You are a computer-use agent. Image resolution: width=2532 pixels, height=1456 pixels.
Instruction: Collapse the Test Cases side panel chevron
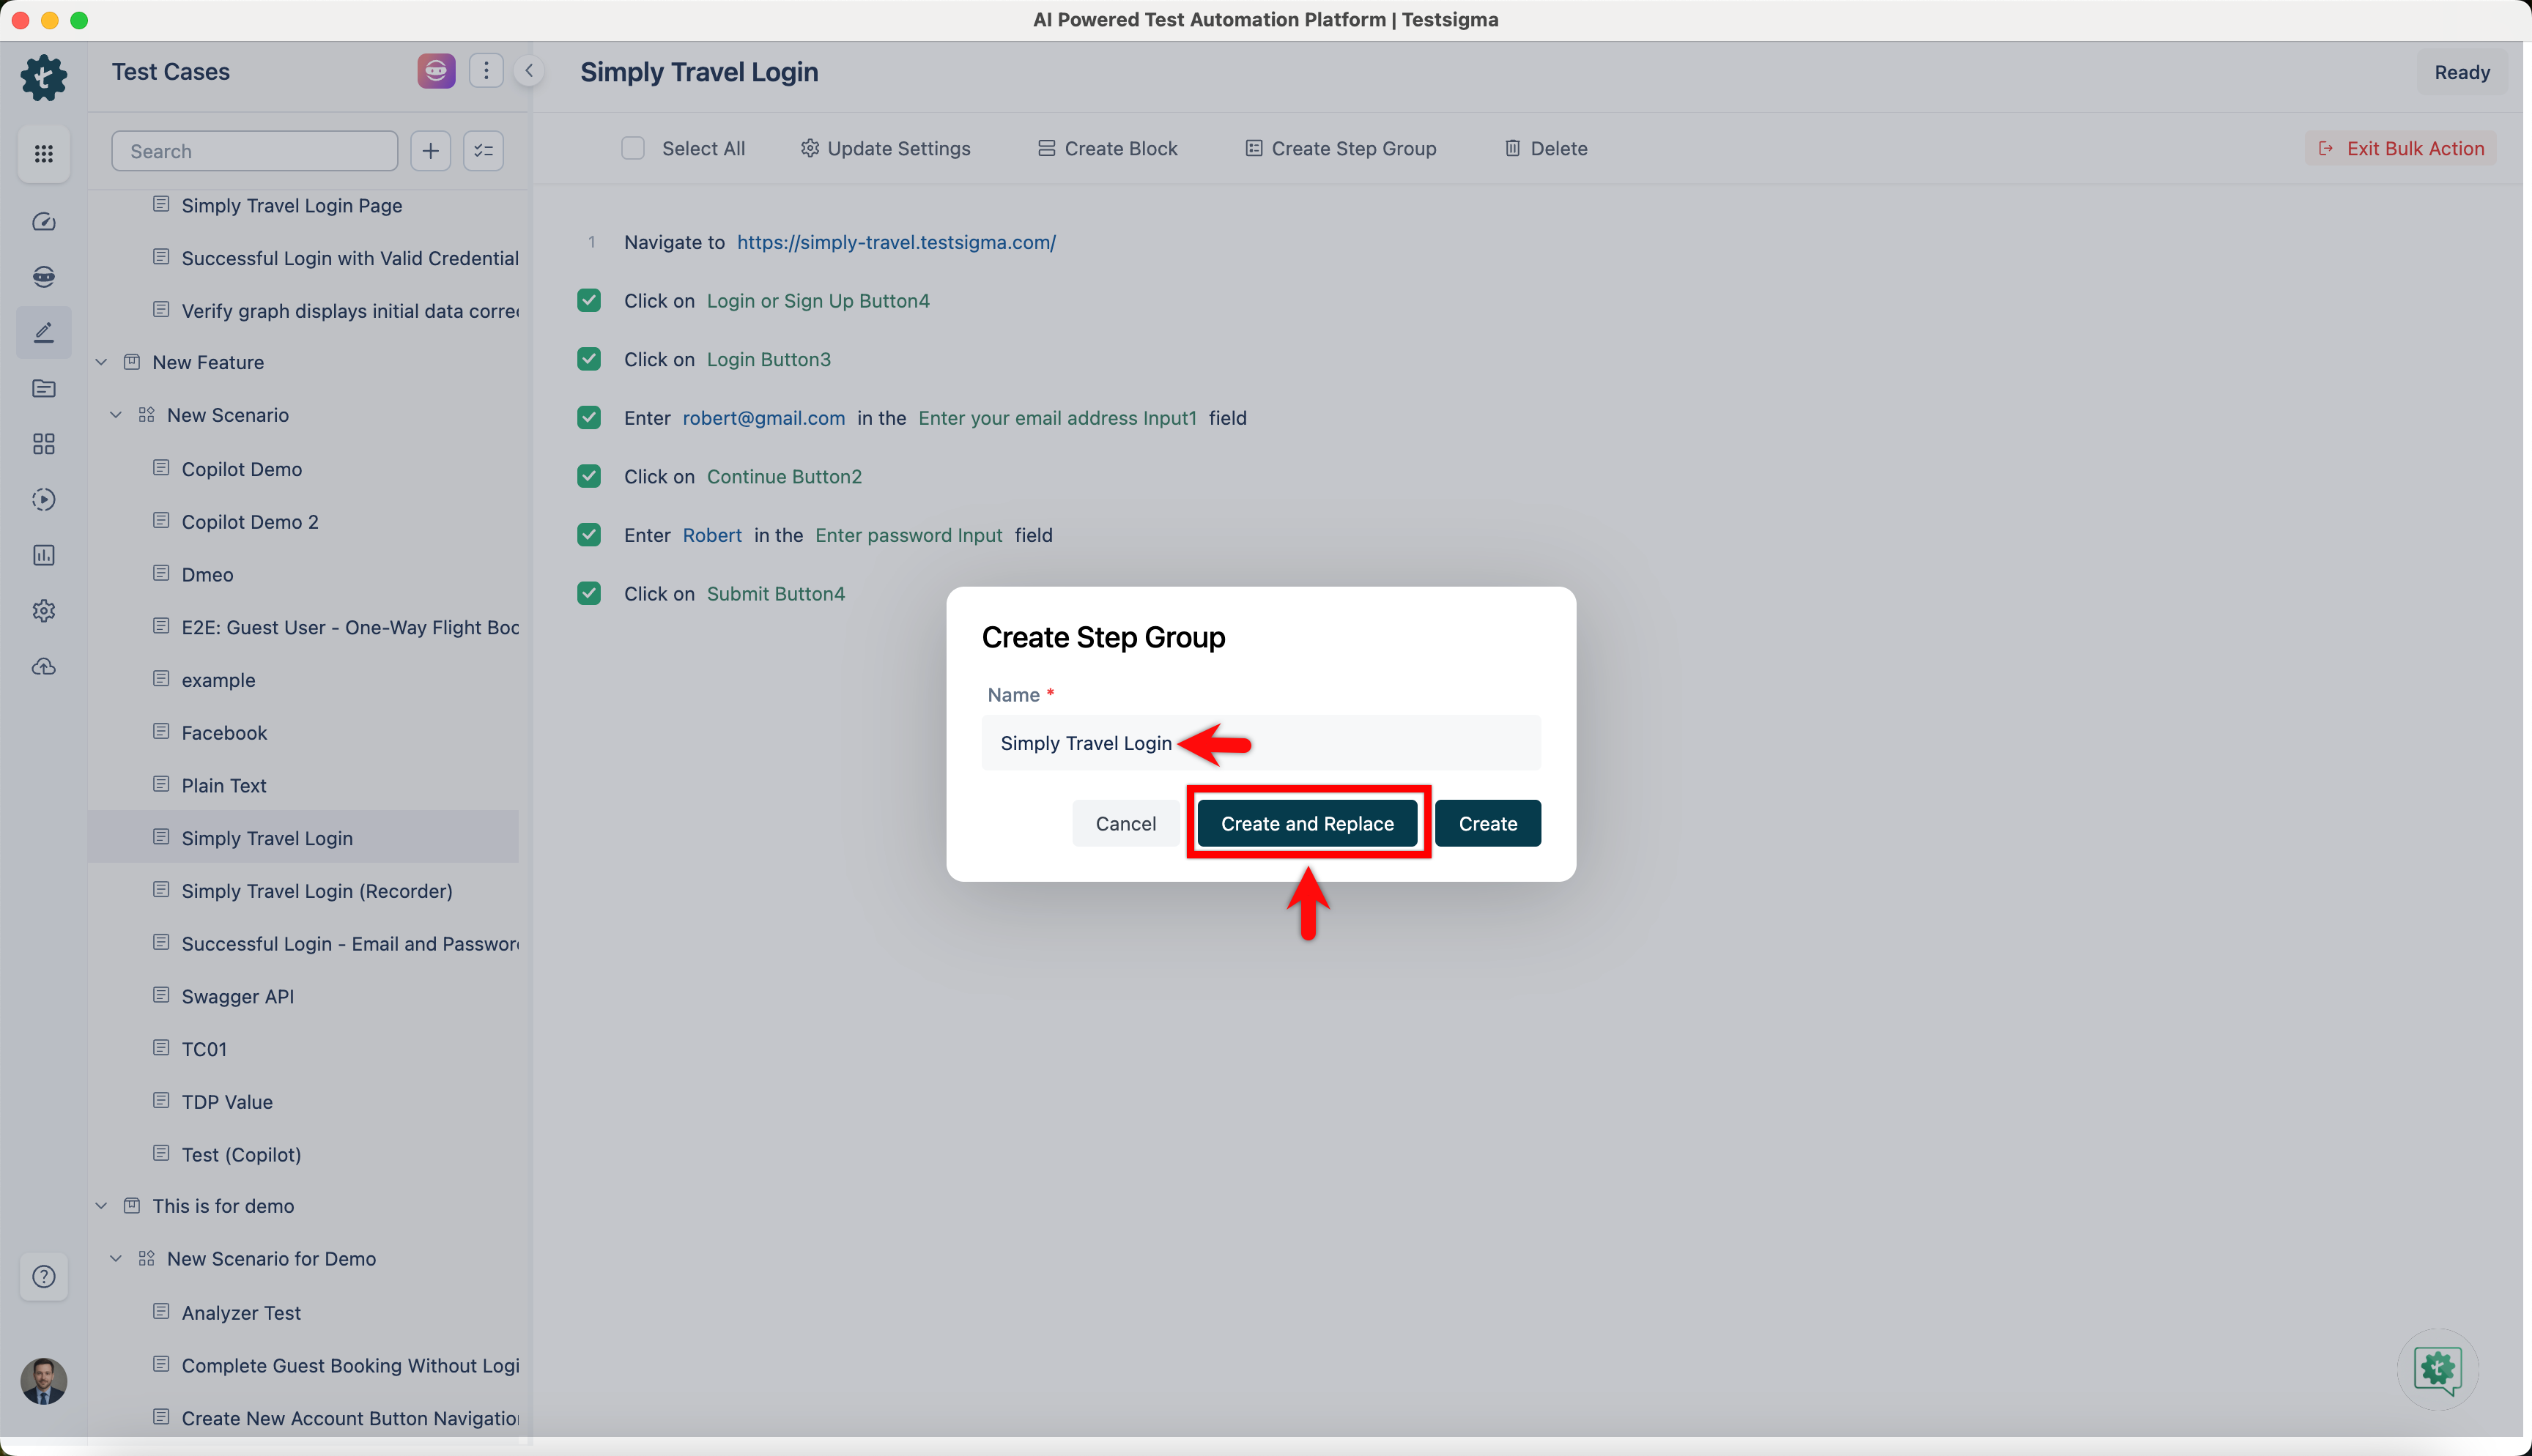pyautogui.click(x=529, y=71)
